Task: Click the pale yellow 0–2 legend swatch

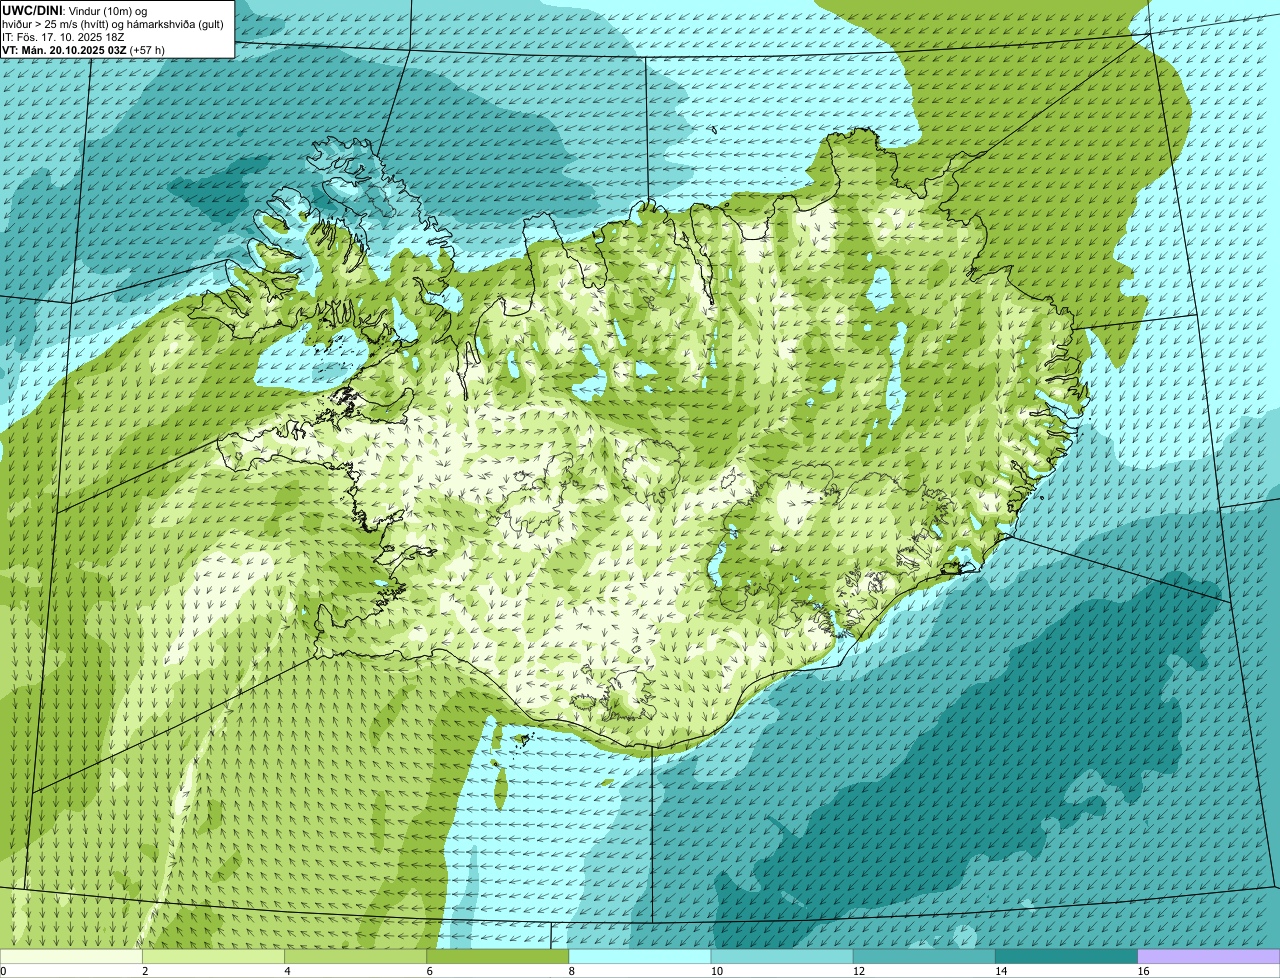Action: [71, 956]
